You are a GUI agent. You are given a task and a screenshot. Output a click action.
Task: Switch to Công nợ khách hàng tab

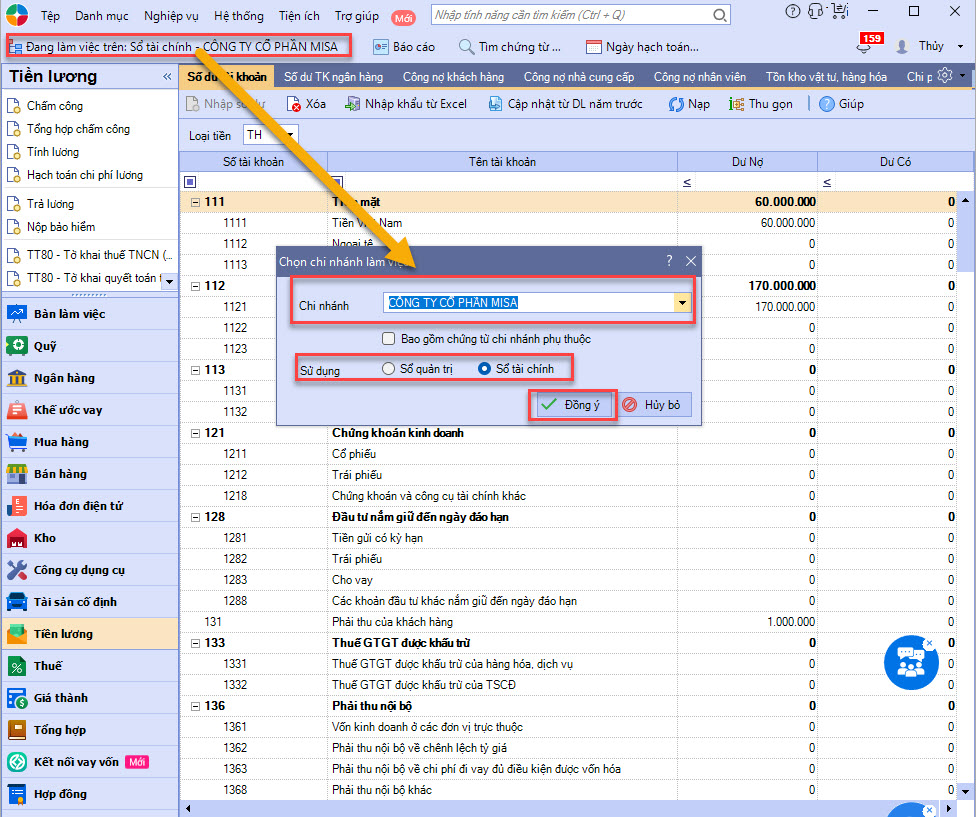pos(452,77)
